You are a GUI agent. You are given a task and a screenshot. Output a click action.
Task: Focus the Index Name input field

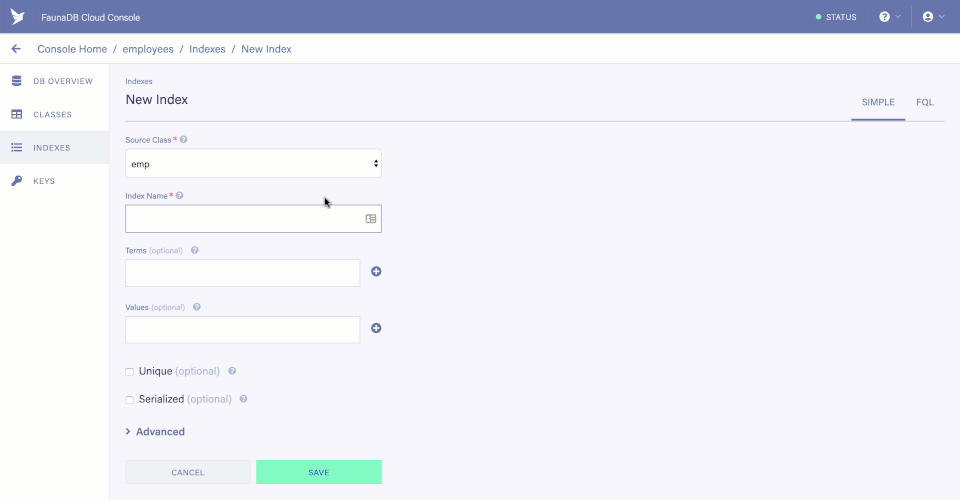pyautogui.click(x=253, y=218)
